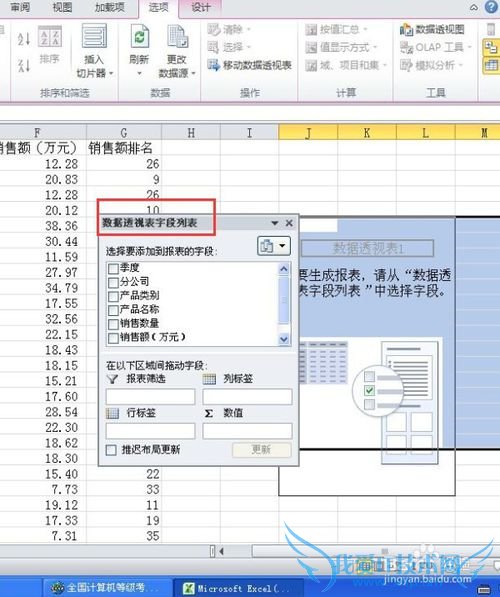Expand the 模拟分析 dropdown arrow

tap(461, 65)
